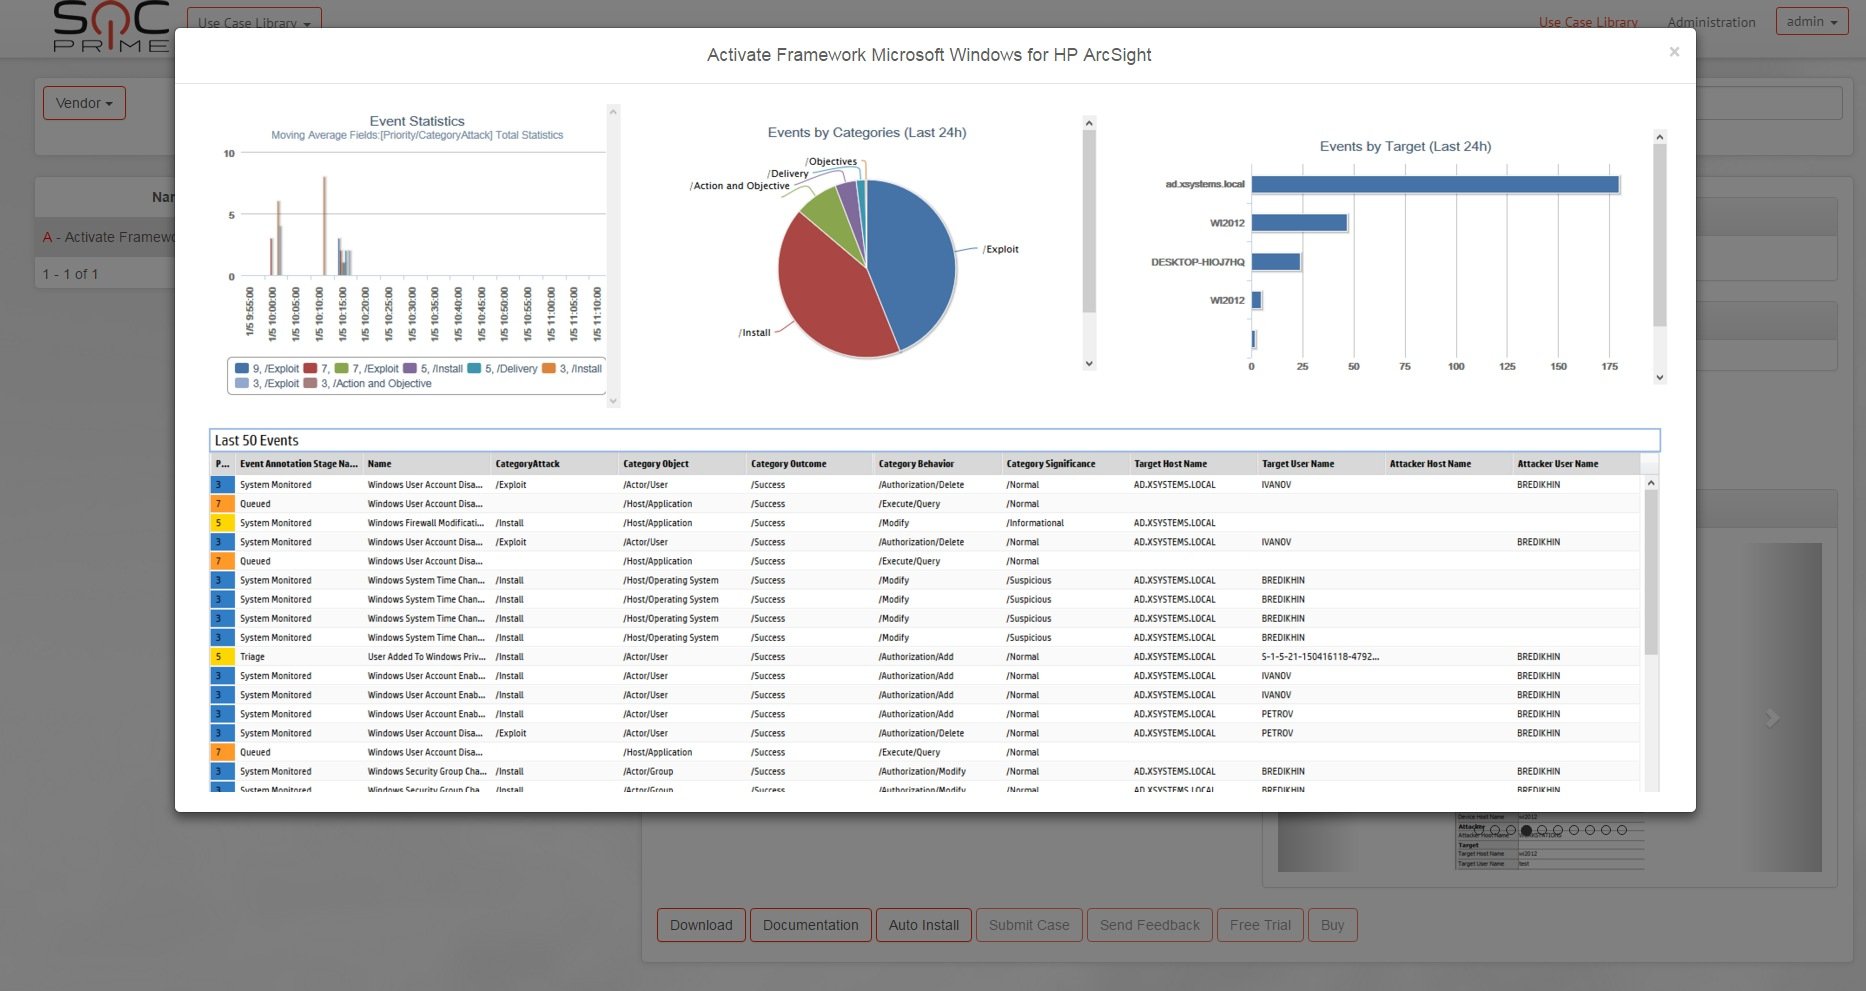Toggle the '9, /Exploit' legend series
The height and width of the screenshot is (991, 1866).
[x=267, y=369]
